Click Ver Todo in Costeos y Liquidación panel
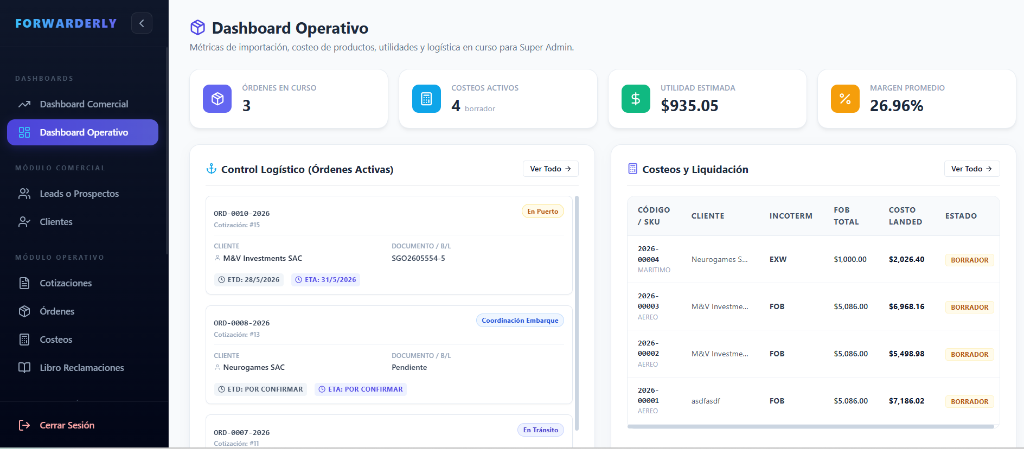 point(972,168)
